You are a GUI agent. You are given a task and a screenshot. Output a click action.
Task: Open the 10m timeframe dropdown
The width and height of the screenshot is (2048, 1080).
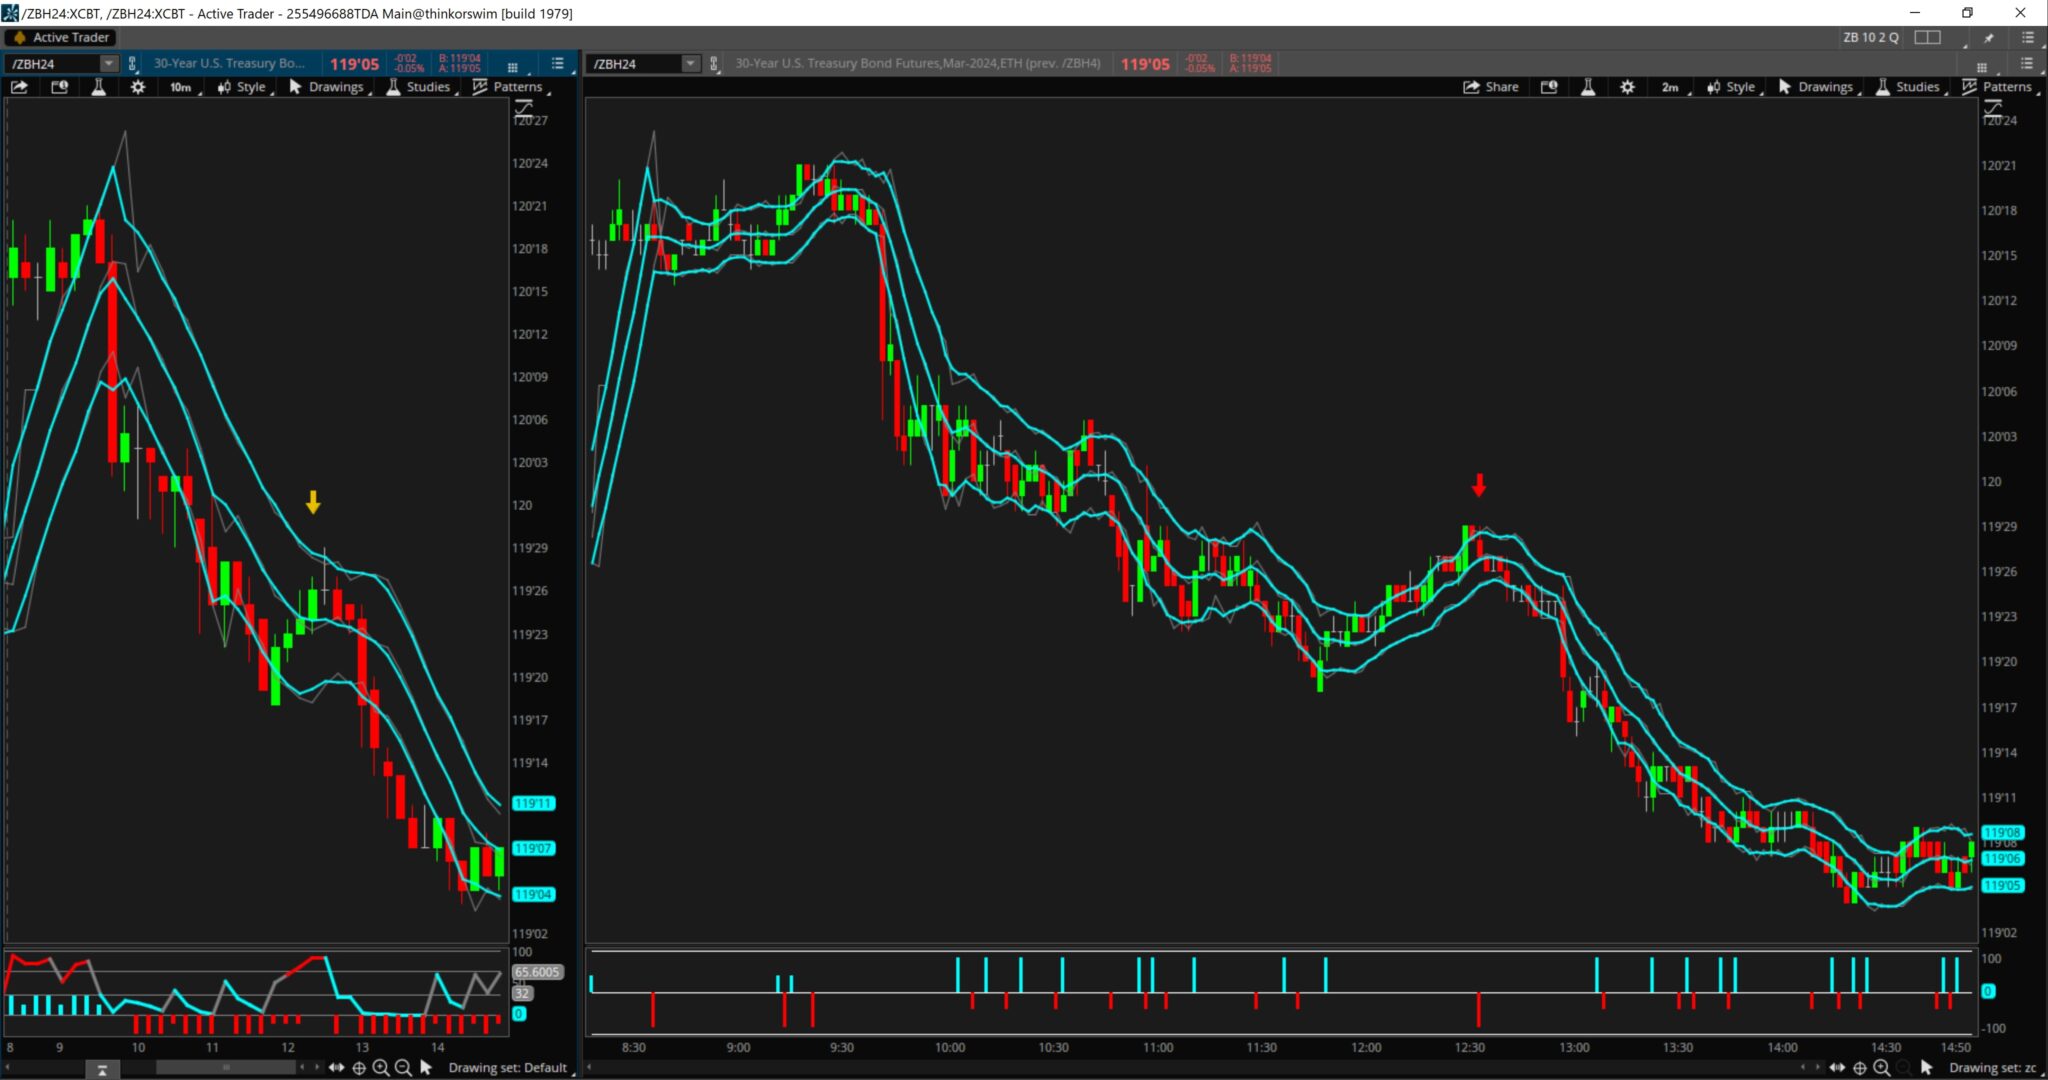coord(180,87)
